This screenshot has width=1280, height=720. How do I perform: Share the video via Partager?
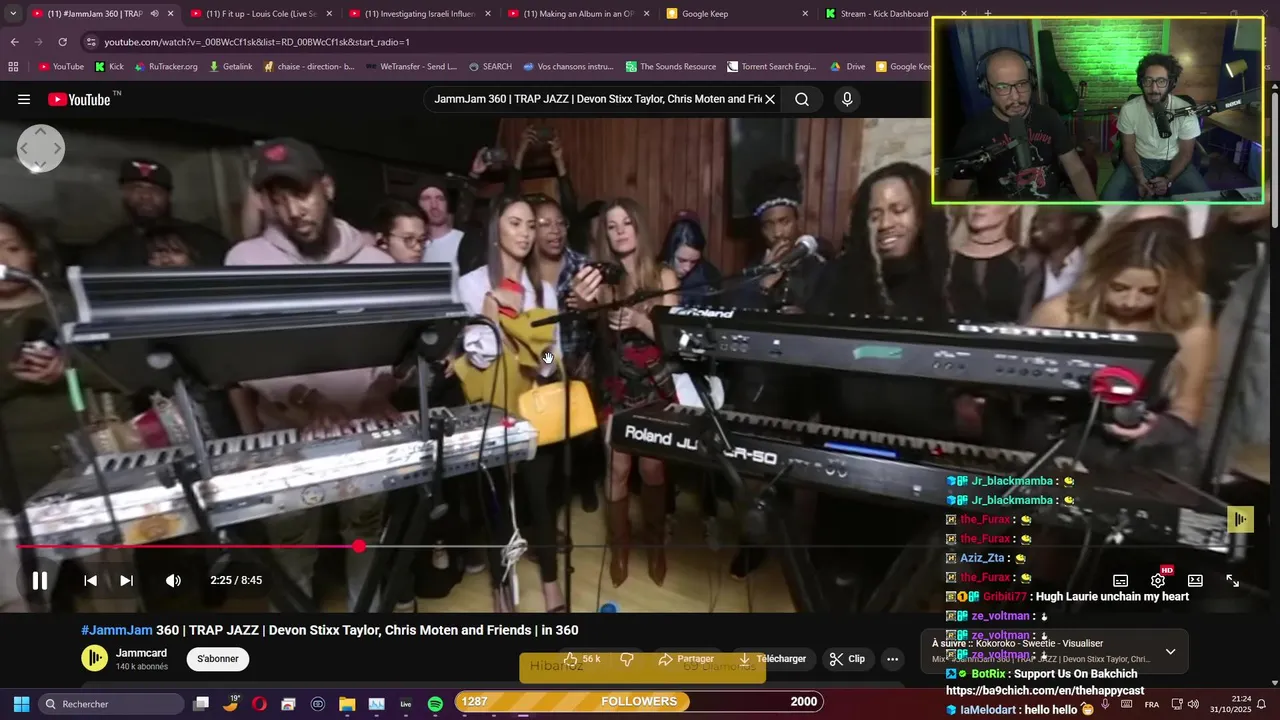click(686, 659)
